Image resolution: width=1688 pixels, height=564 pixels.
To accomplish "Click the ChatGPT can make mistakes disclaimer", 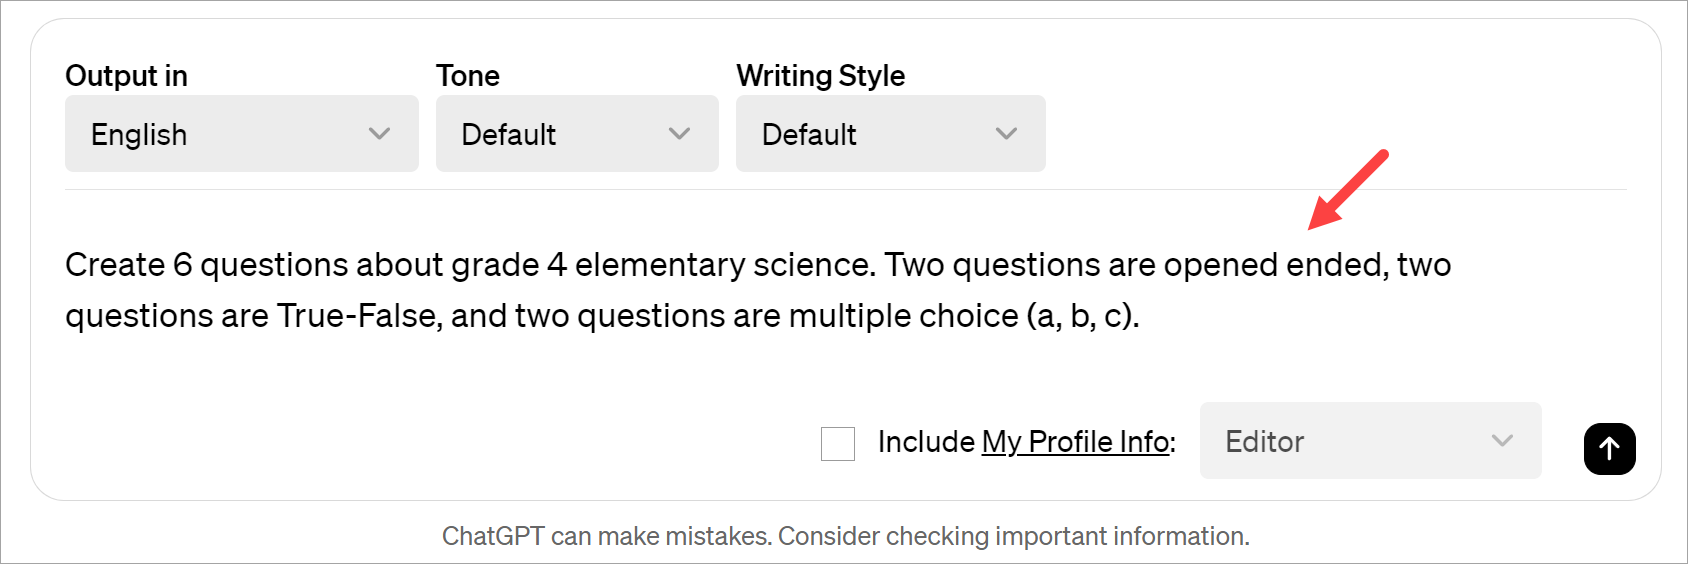I will point(845,537).
